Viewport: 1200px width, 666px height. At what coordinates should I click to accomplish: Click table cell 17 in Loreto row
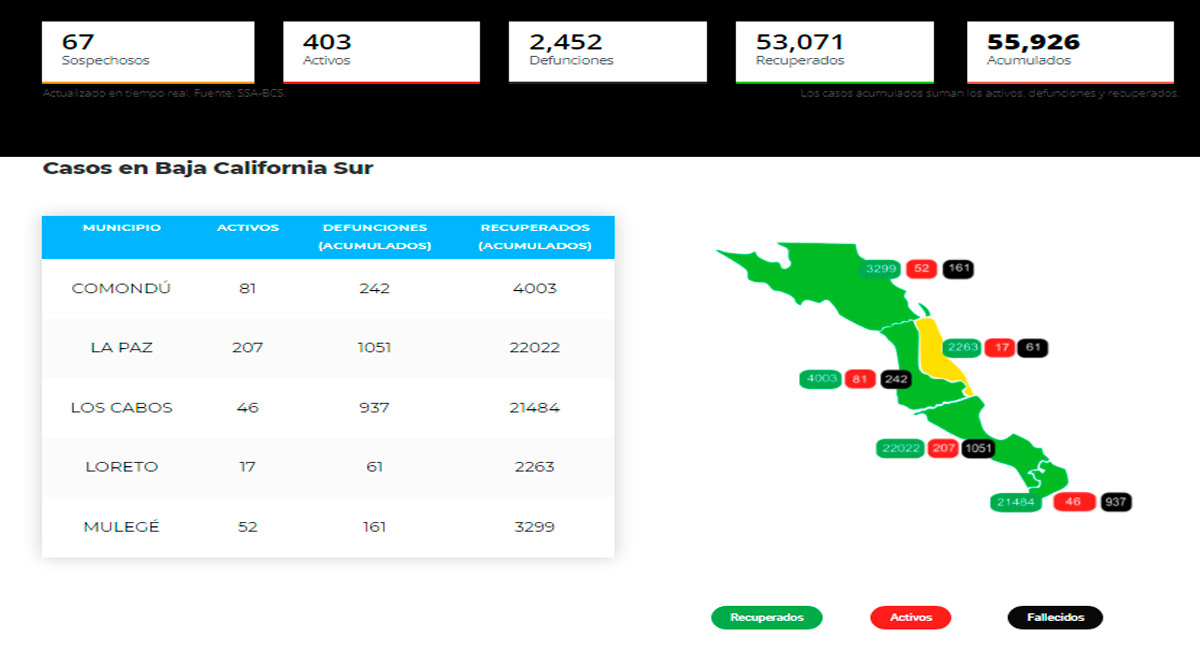(248, 467)
